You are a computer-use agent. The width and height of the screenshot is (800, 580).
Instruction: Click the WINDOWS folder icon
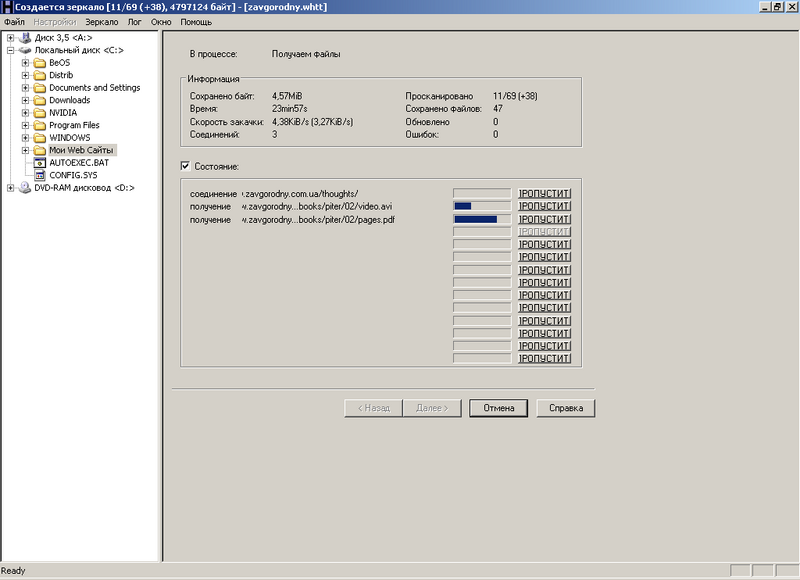pos(40,138)
